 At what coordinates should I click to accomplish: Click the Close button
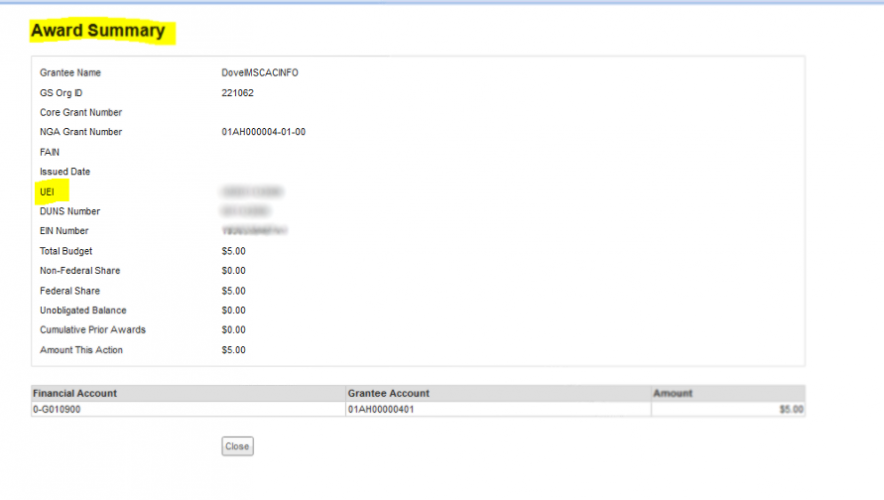237,446
